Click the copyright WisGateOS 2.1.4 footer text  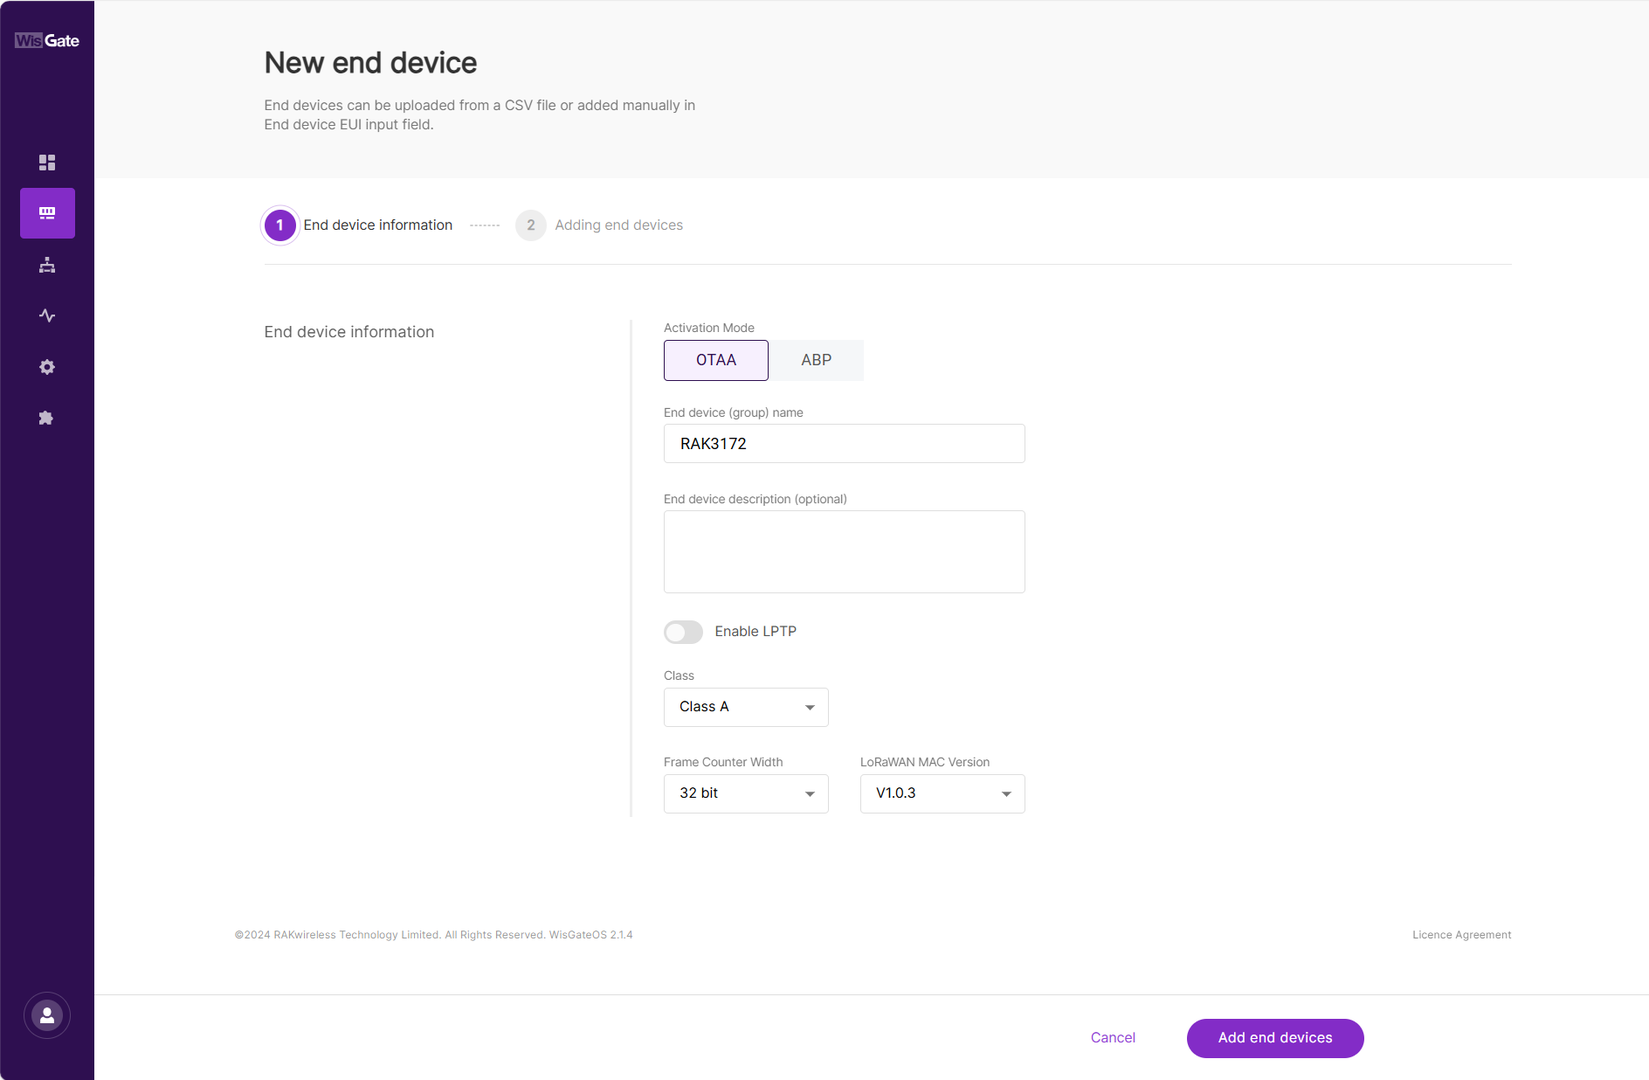click(x=434, y=935)
